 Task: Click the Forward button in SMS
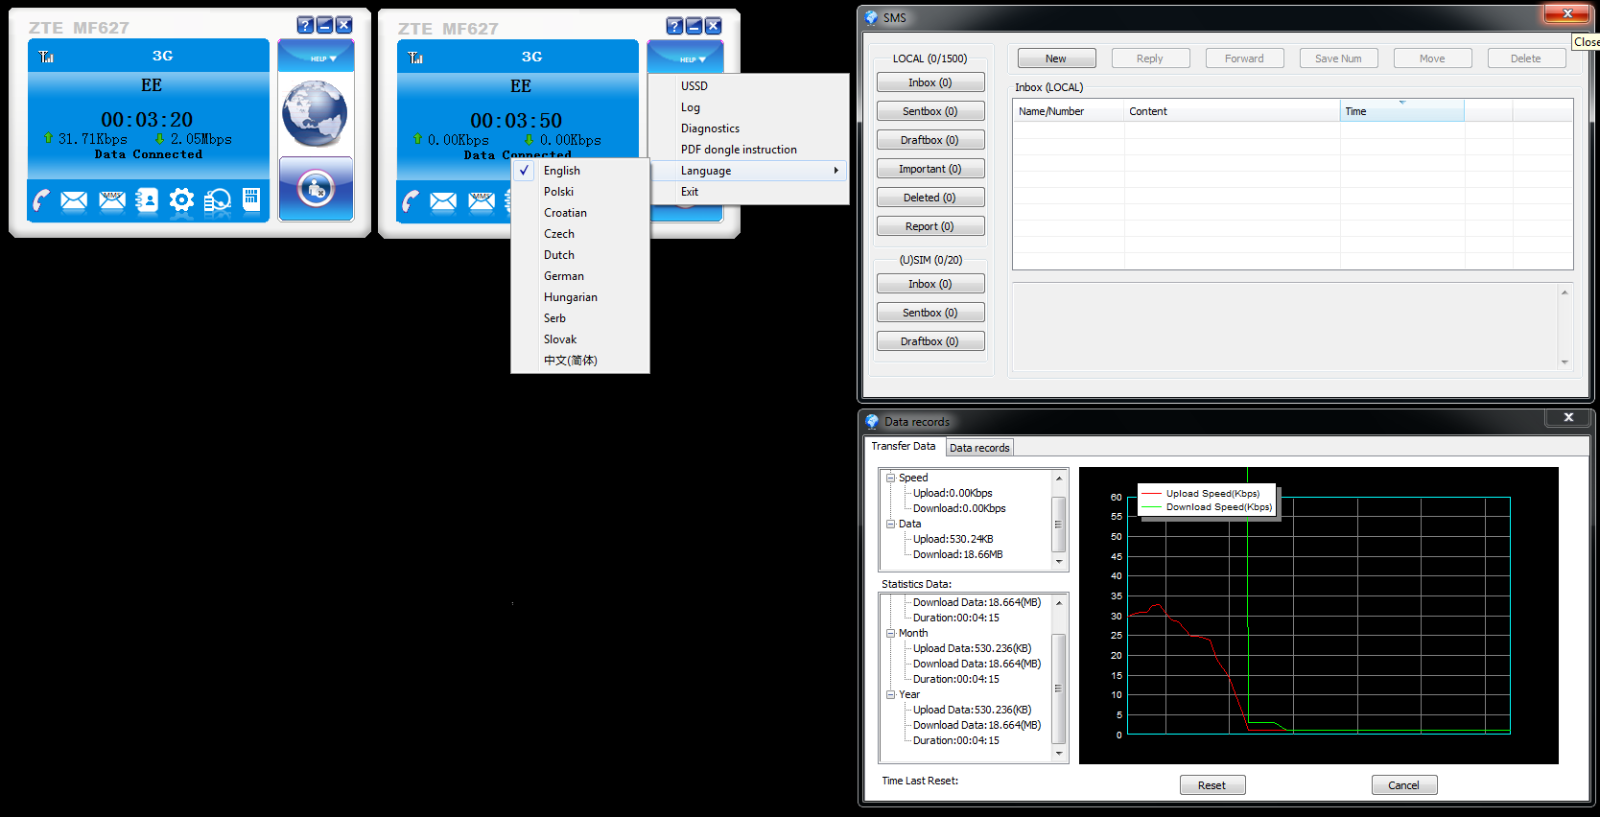(1244, 58)
